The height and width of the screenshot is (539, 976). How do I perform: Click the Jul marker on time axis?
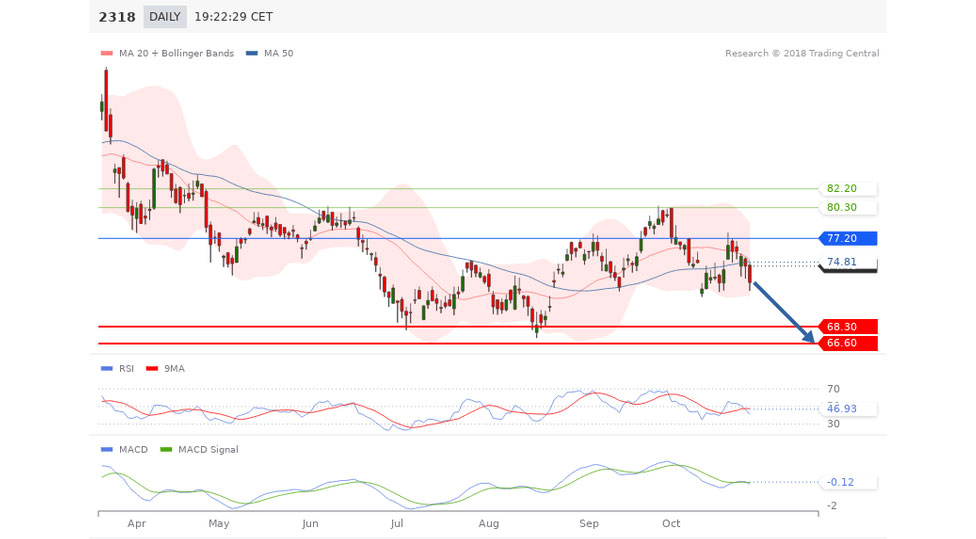(x=397, y=523)
